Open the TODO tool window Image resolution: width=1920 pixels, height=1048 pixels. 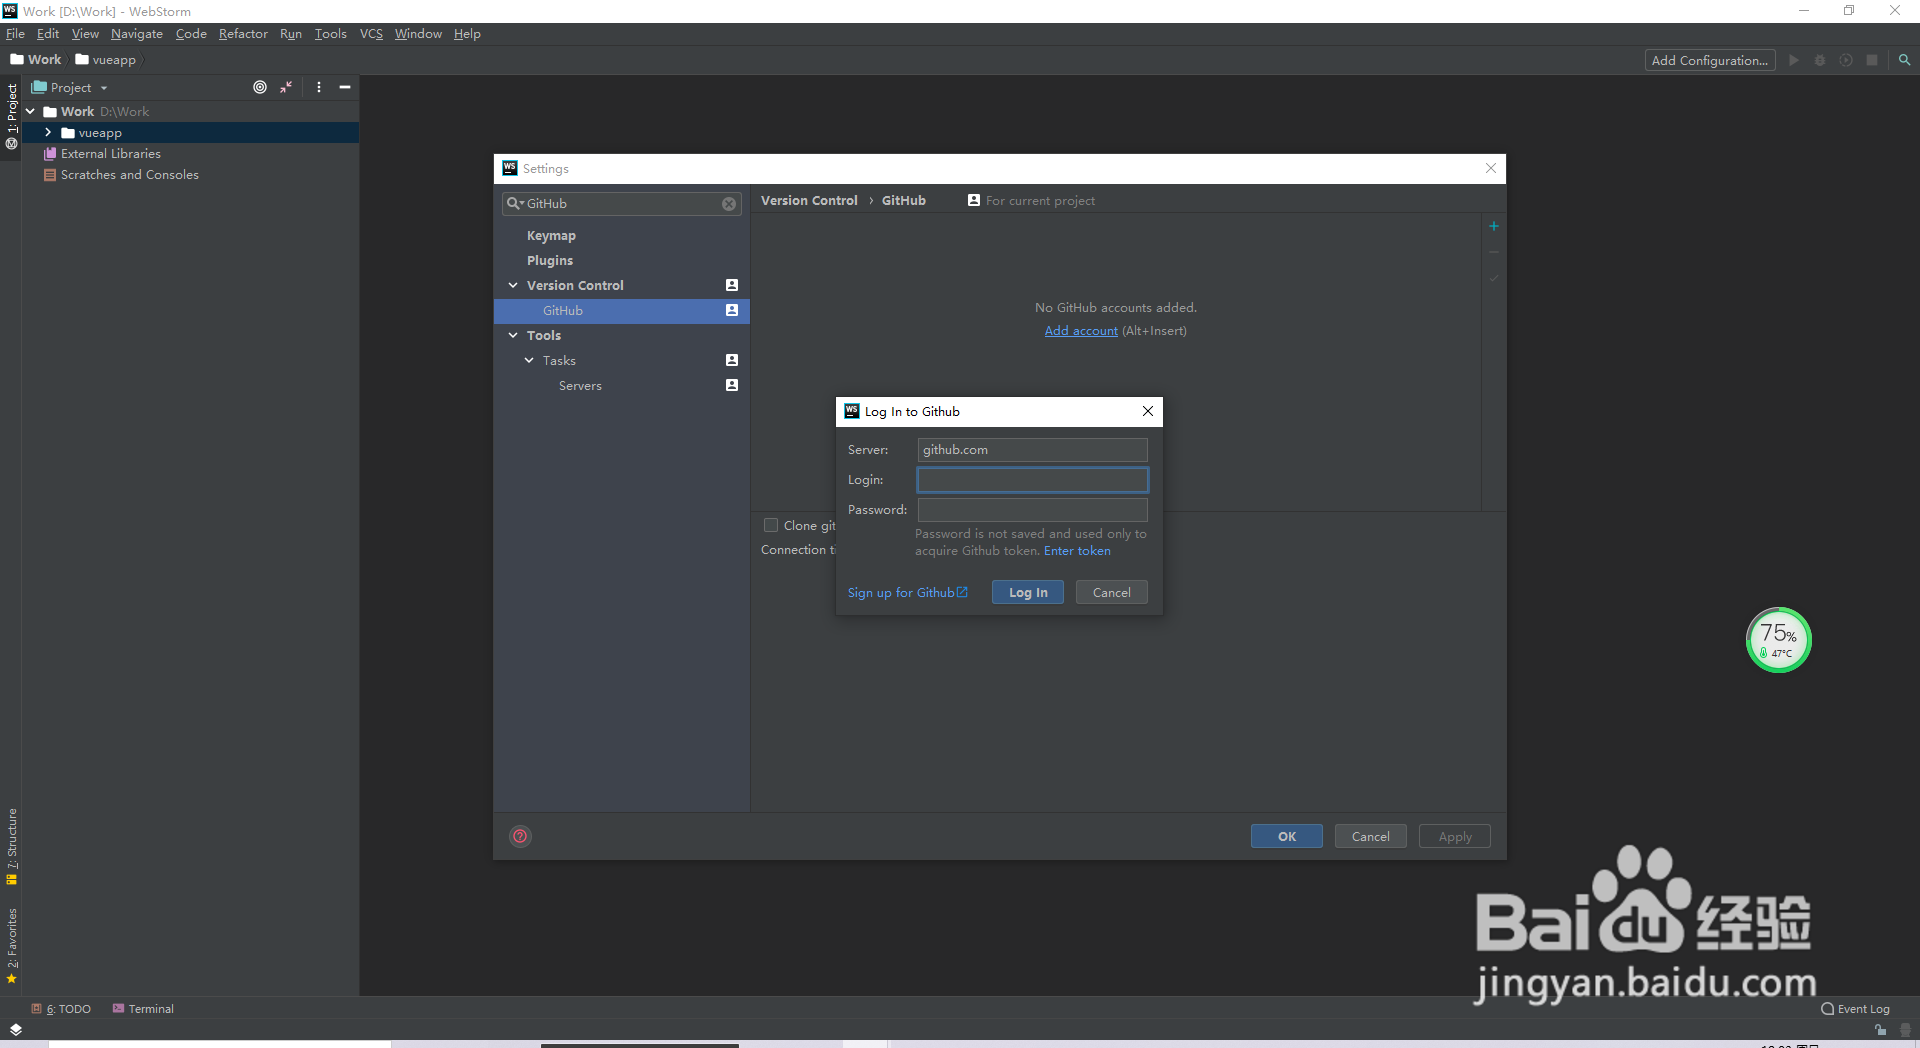(61, 1009)
